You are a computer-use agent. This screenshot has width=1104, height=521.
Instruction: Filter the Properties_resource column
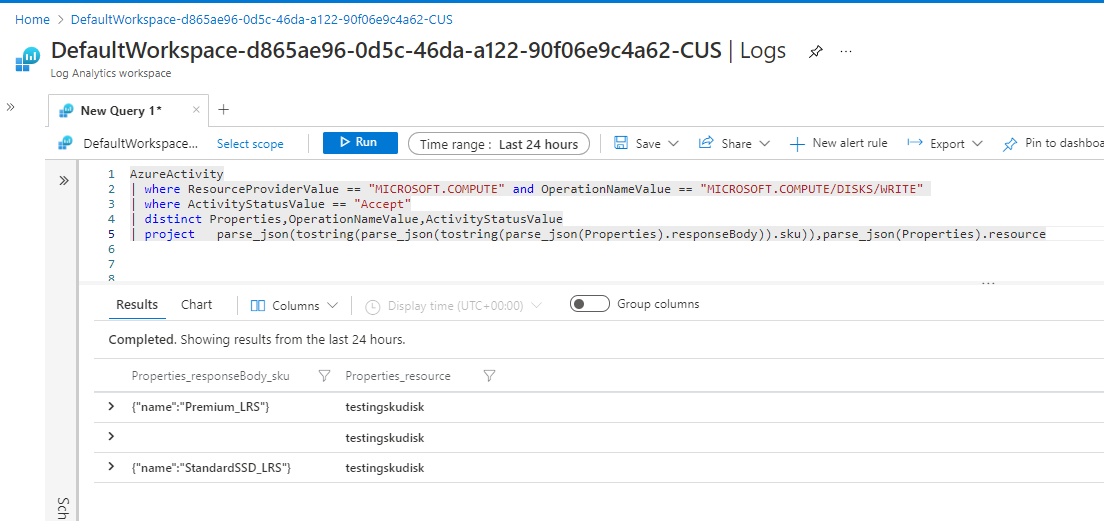[489, 376]
